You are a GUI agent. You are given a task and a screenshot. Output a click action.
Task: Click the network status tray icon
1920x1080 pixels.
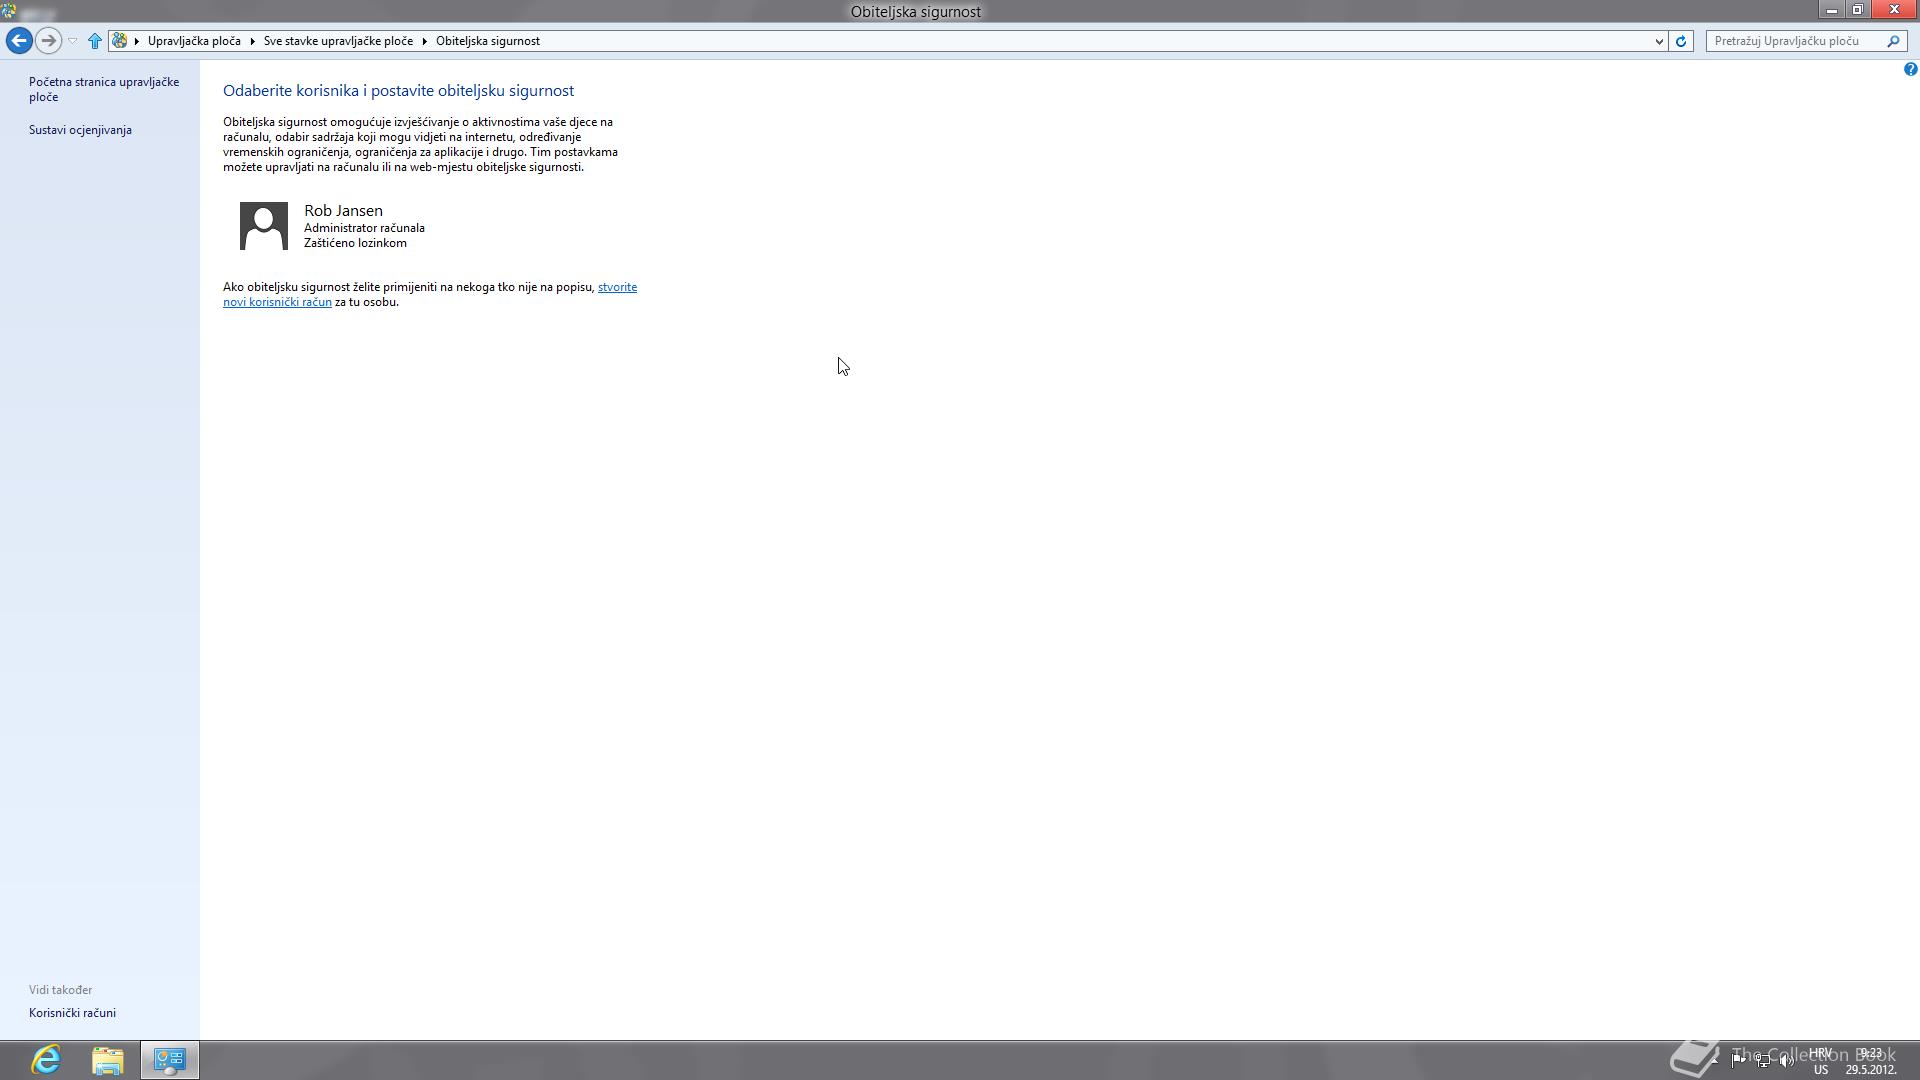pos(1762,1059)
